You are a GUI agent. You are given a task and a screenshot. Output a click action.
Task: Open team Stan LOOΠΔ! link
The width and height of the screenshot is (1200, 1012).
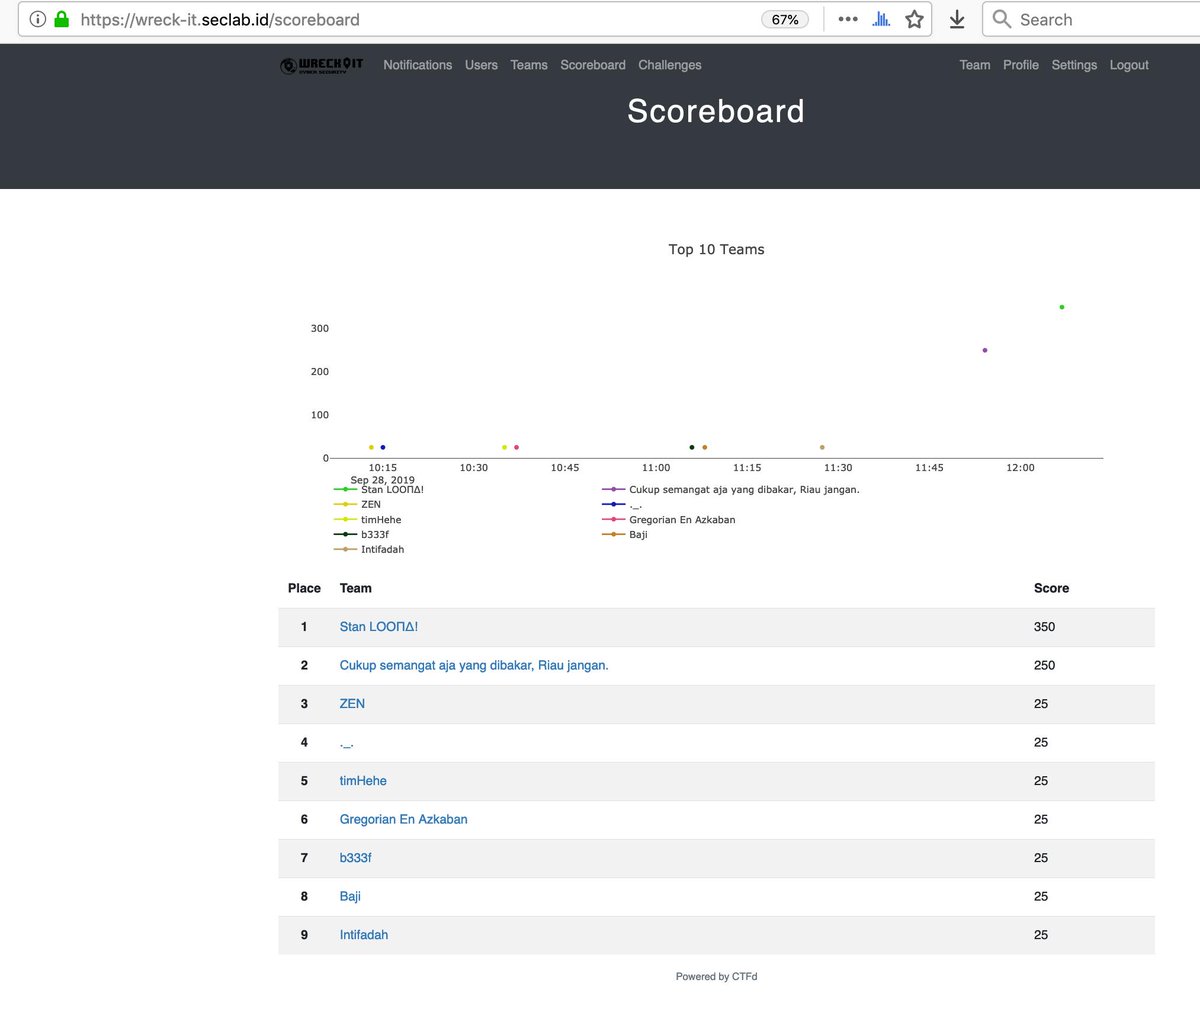coord(379,627)
